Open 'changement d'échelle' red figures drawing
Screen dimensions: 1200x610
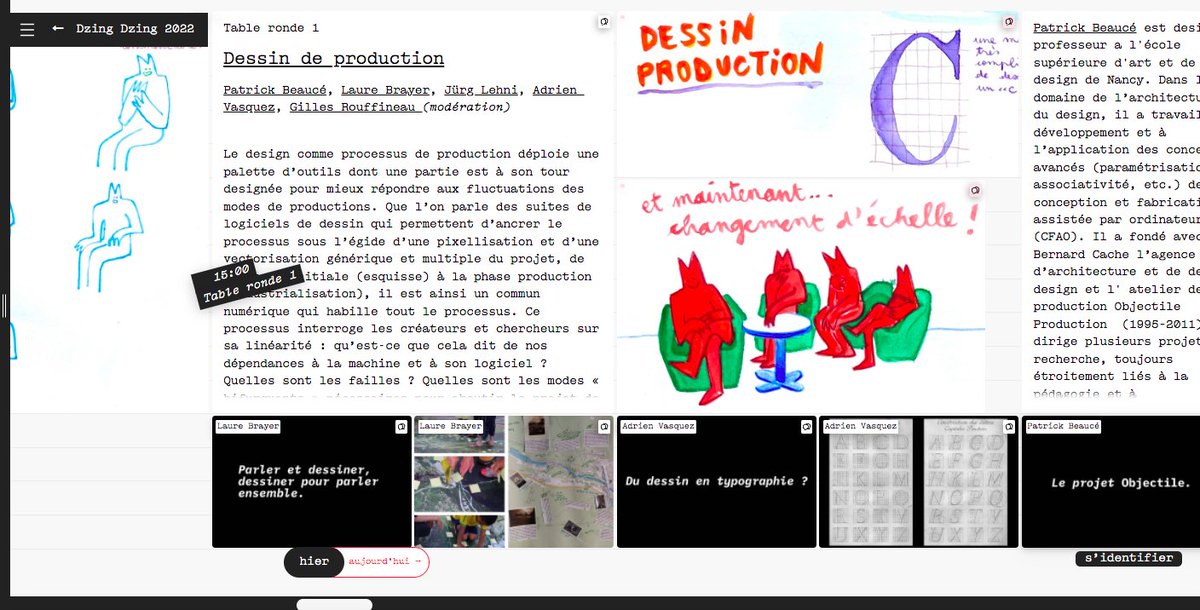pyautogui.click(x=801, y=296)
